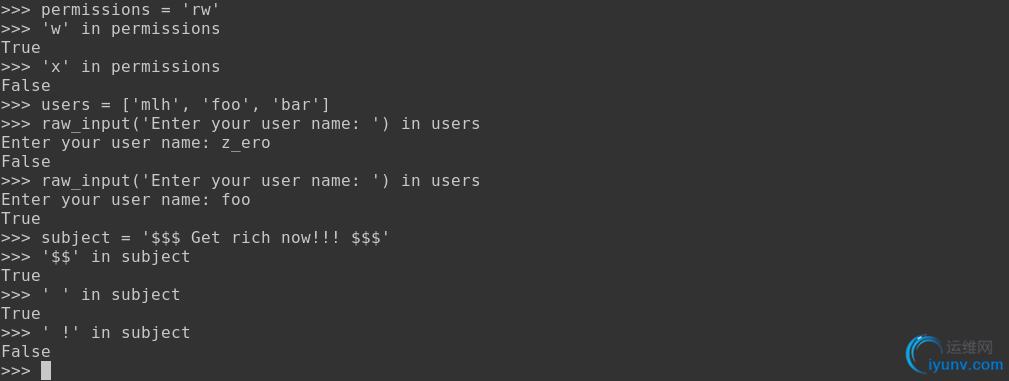1009x381 pixels.
Task: Click the terminal cursor at the last prompt
Action: coord(46,371)
